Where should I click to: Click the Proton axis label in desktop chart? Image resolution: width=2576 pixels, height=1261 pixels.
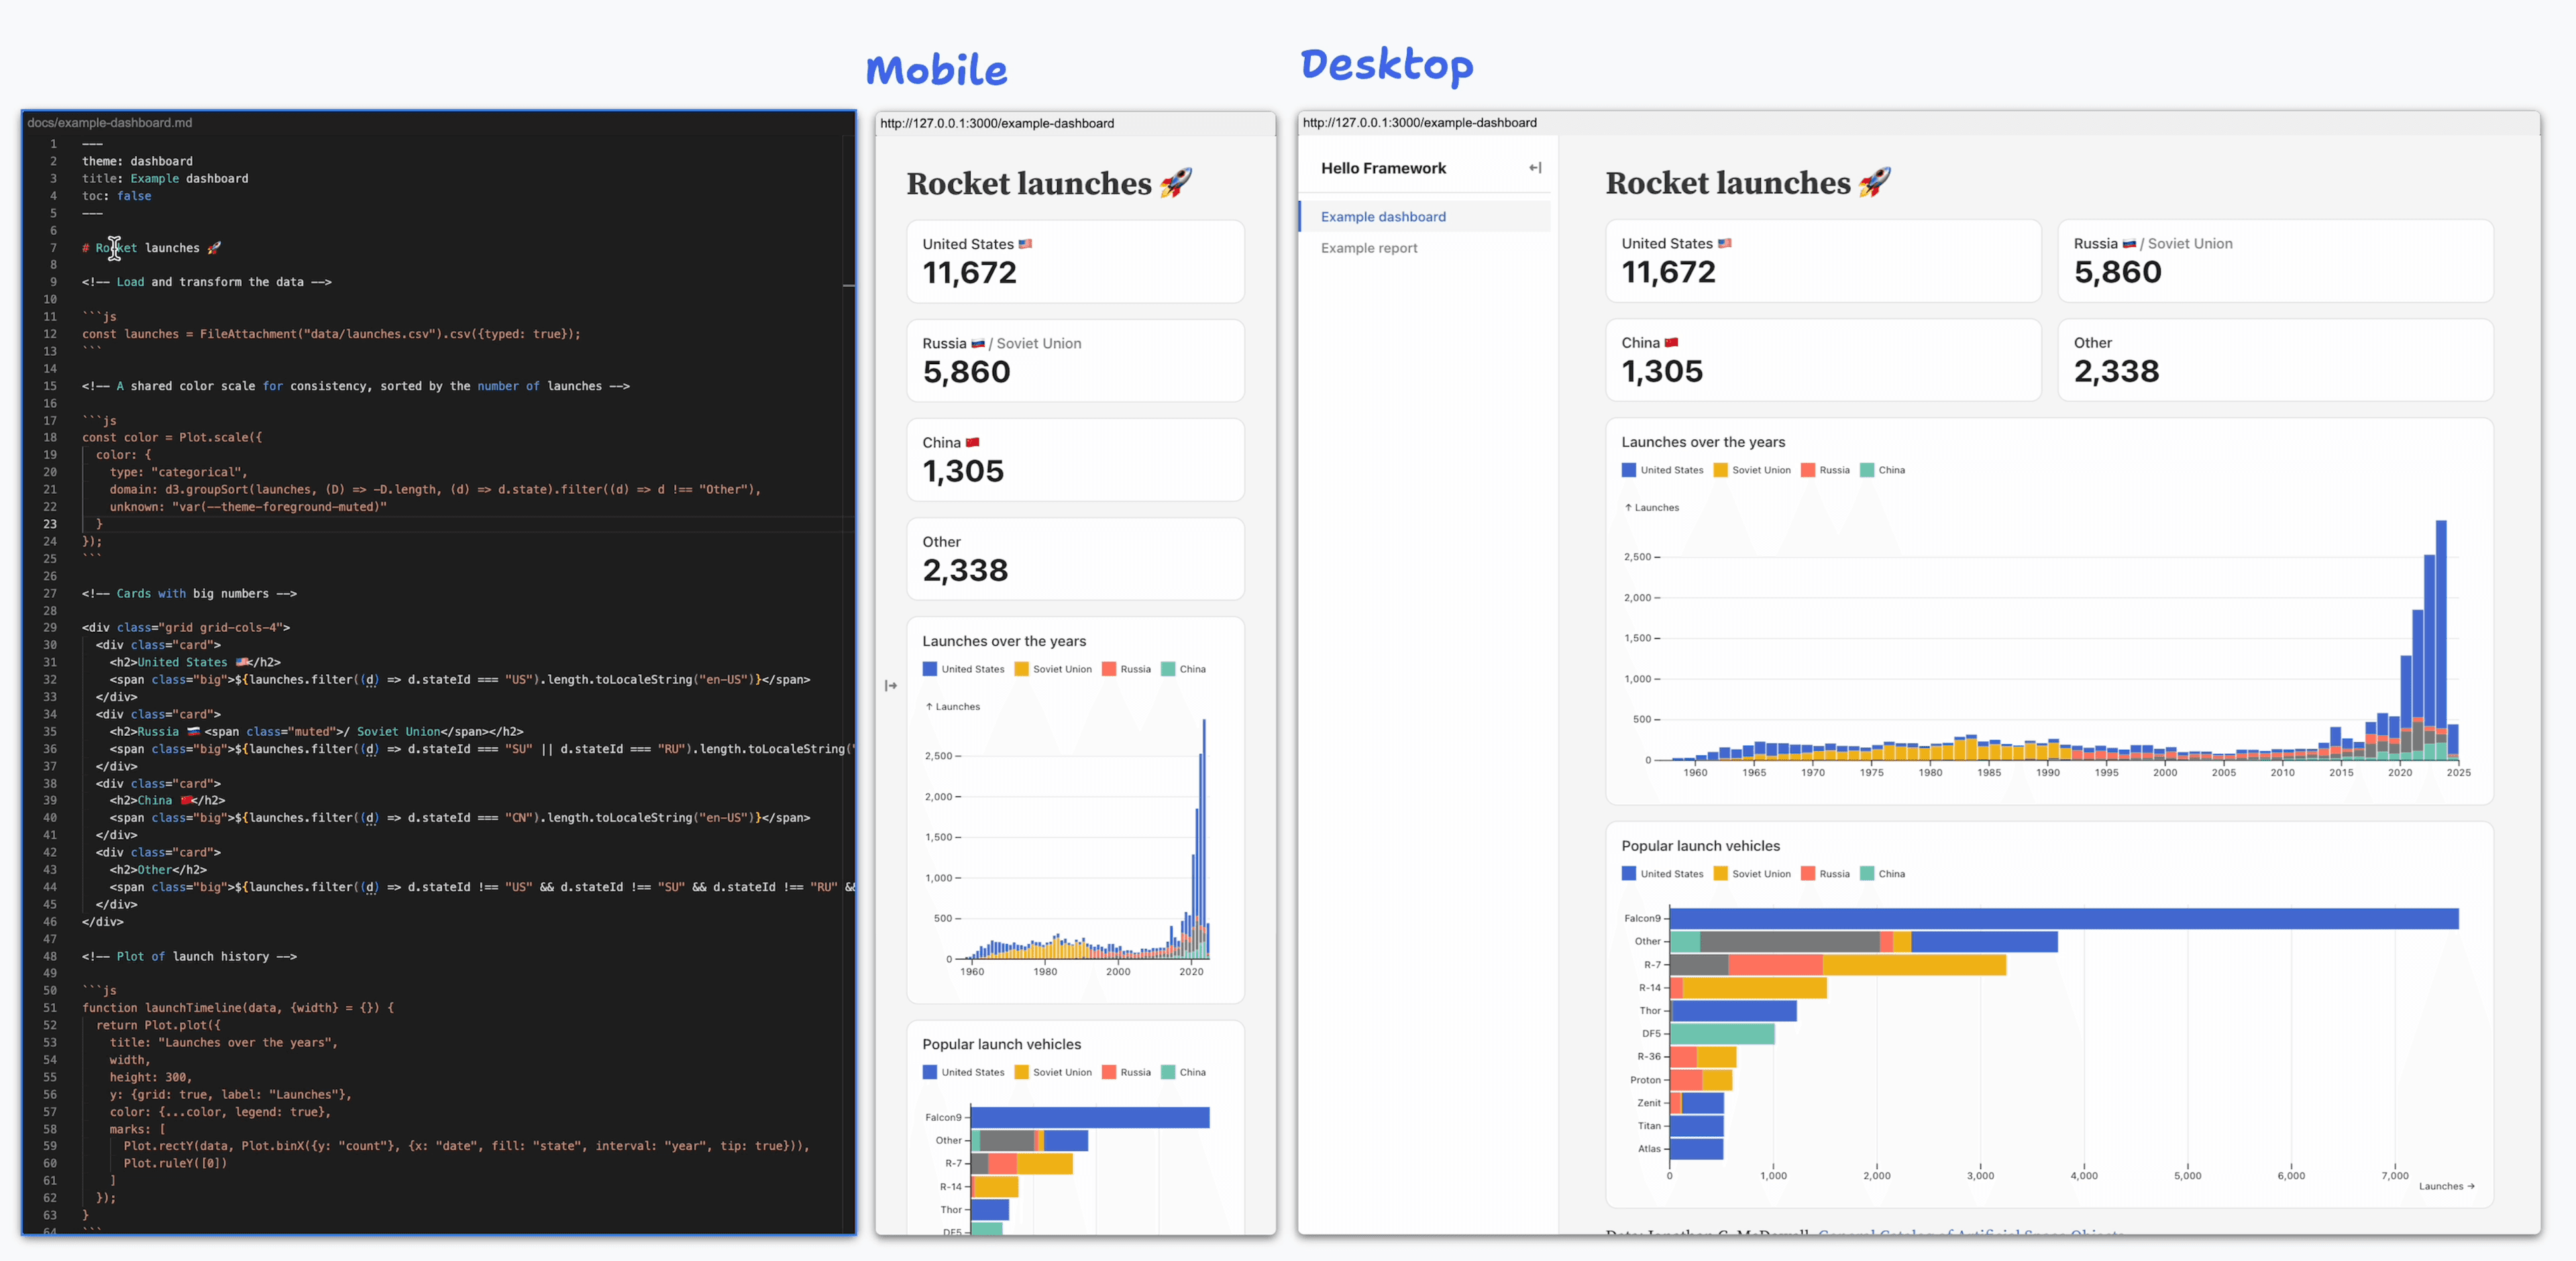[1645, 1080]
